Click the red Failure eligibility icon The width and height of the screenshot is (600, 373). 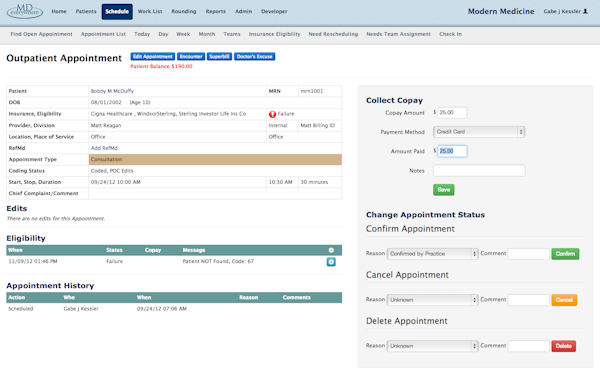pos(272,114)
